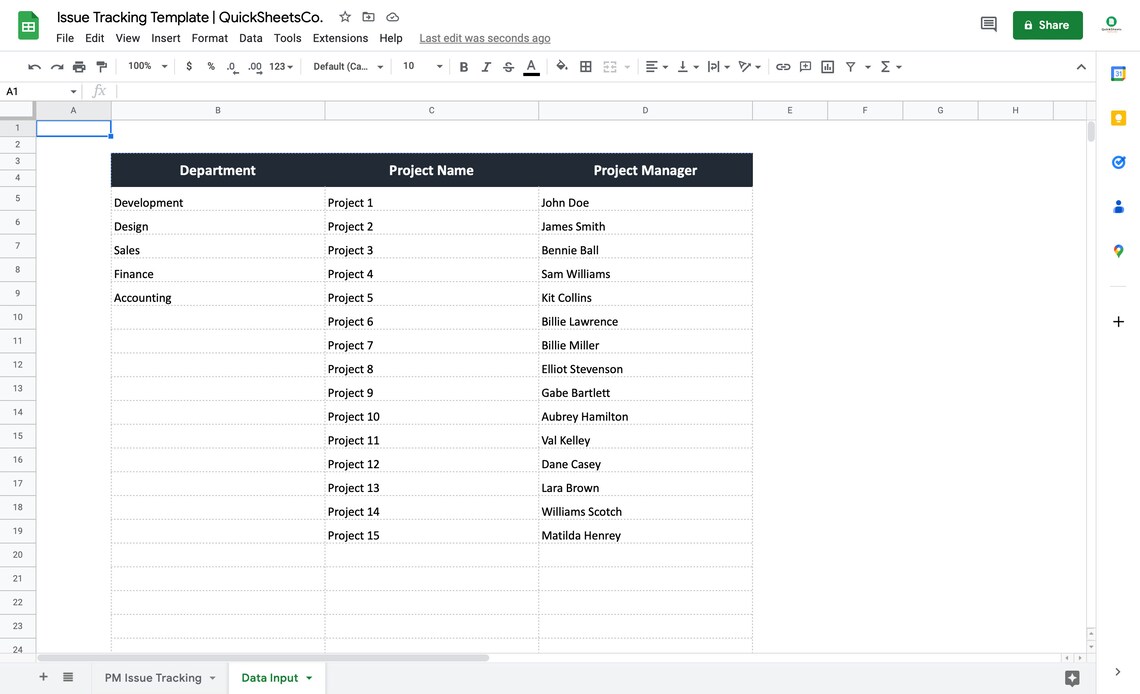The height and width of the screenshot is (694, 1140).
Task: Open the text color picker
Action: coord(531,66)
